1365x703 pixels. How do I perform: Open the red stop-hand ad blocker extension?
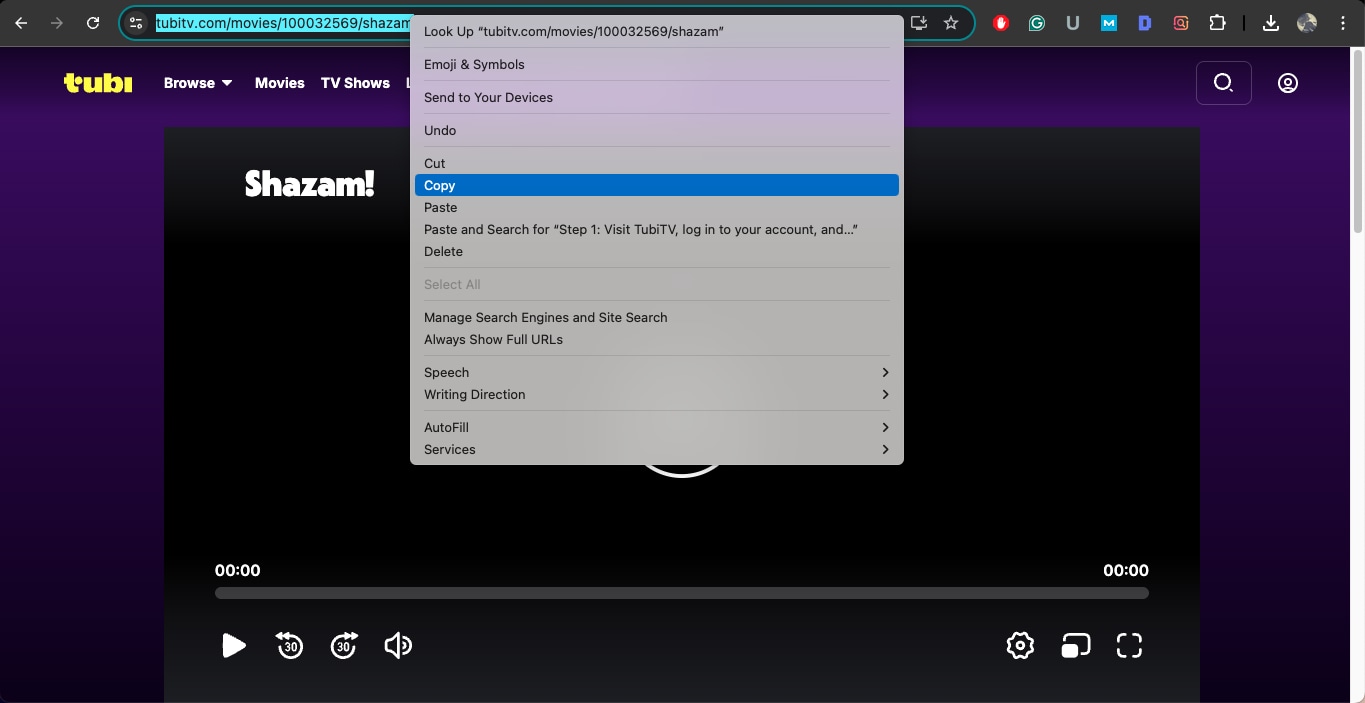[1001, 23]
